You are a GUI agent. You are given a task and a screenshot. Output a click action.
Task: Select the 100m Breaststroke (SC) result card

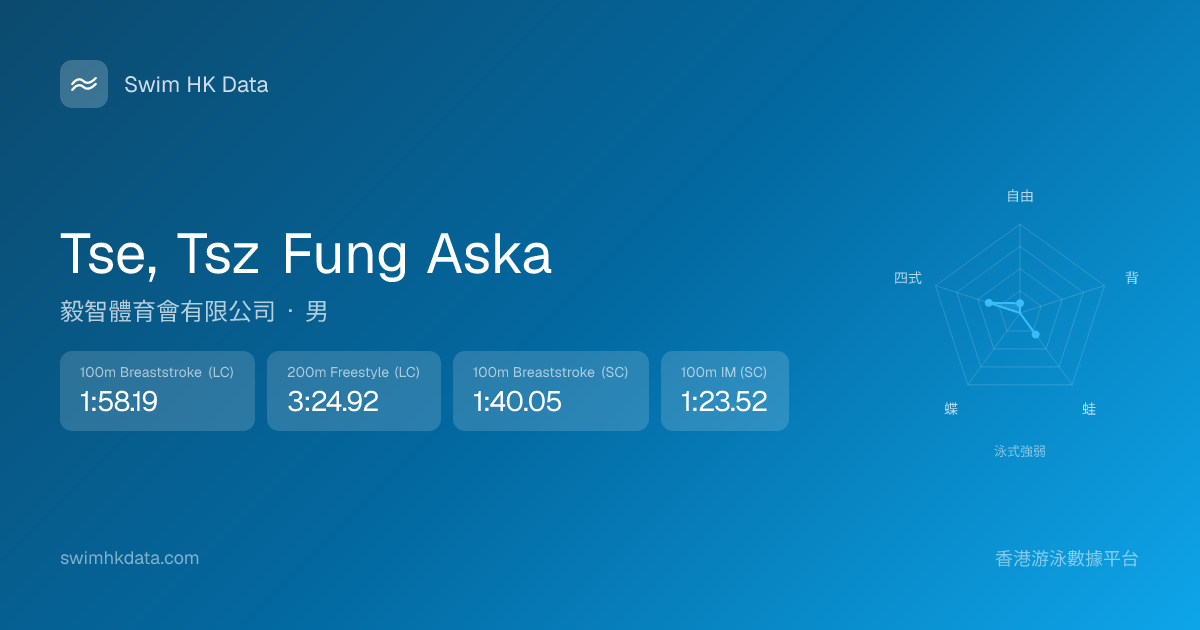click(550, 391)
